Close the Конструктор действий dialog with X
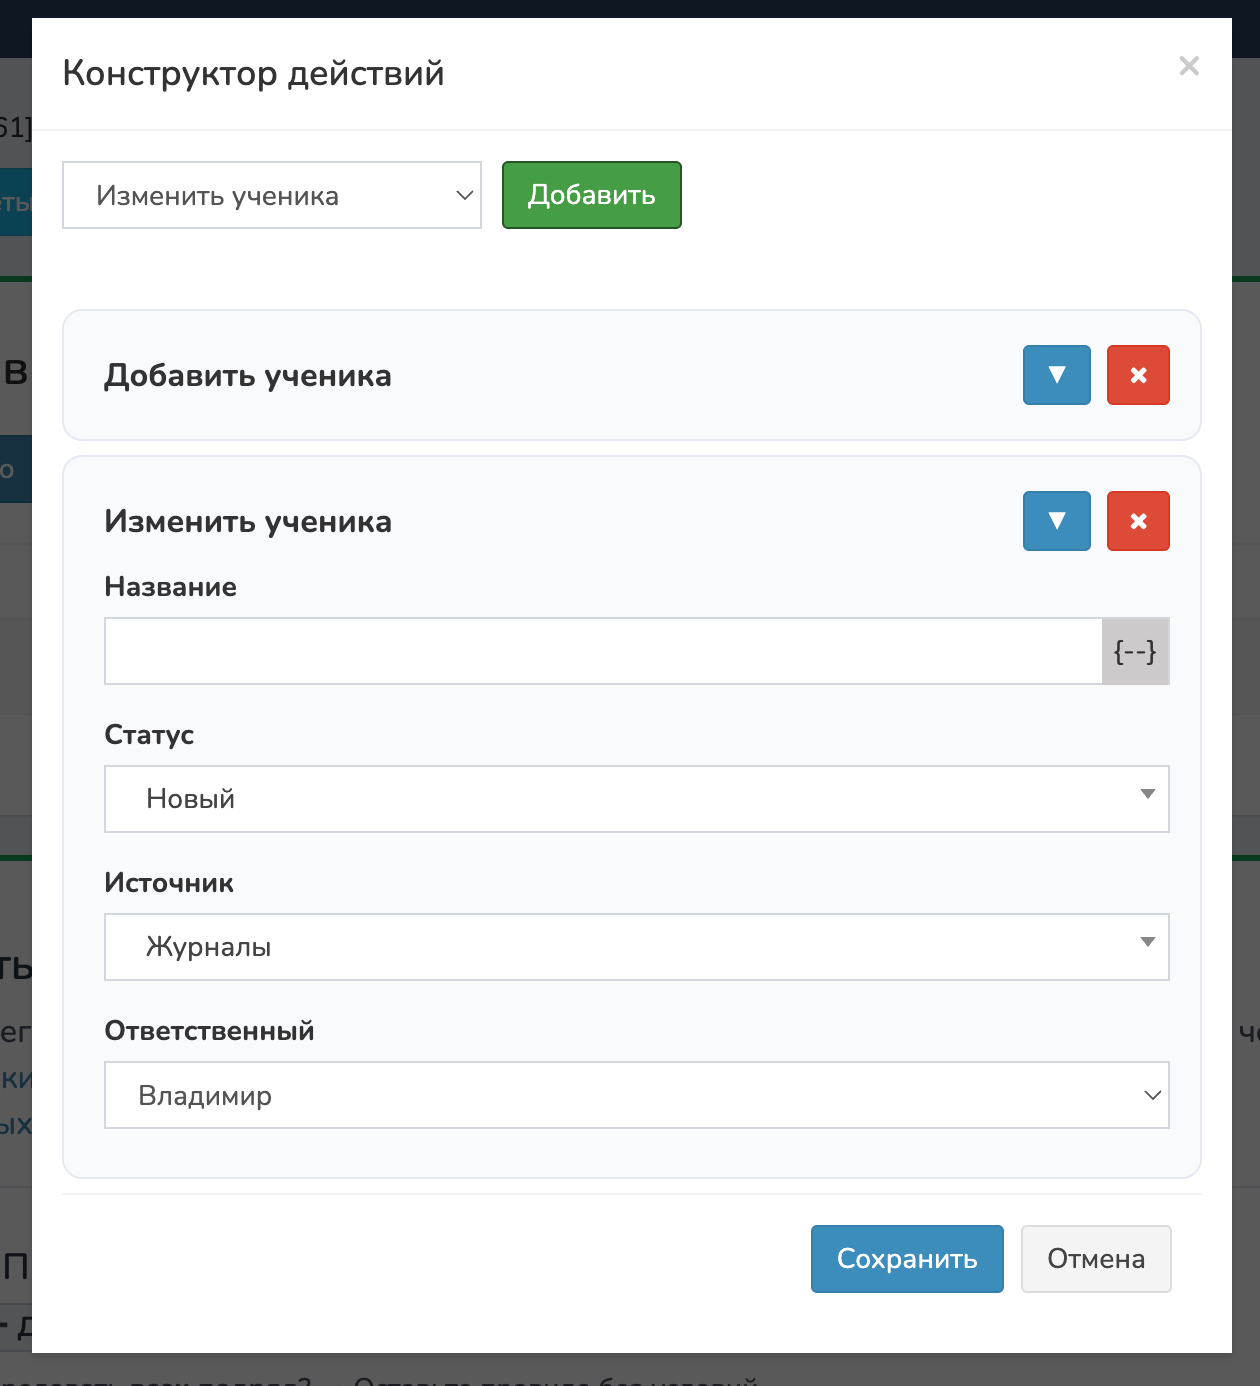Viewport: 1260px width, 1386px height. pos(1188,66)
